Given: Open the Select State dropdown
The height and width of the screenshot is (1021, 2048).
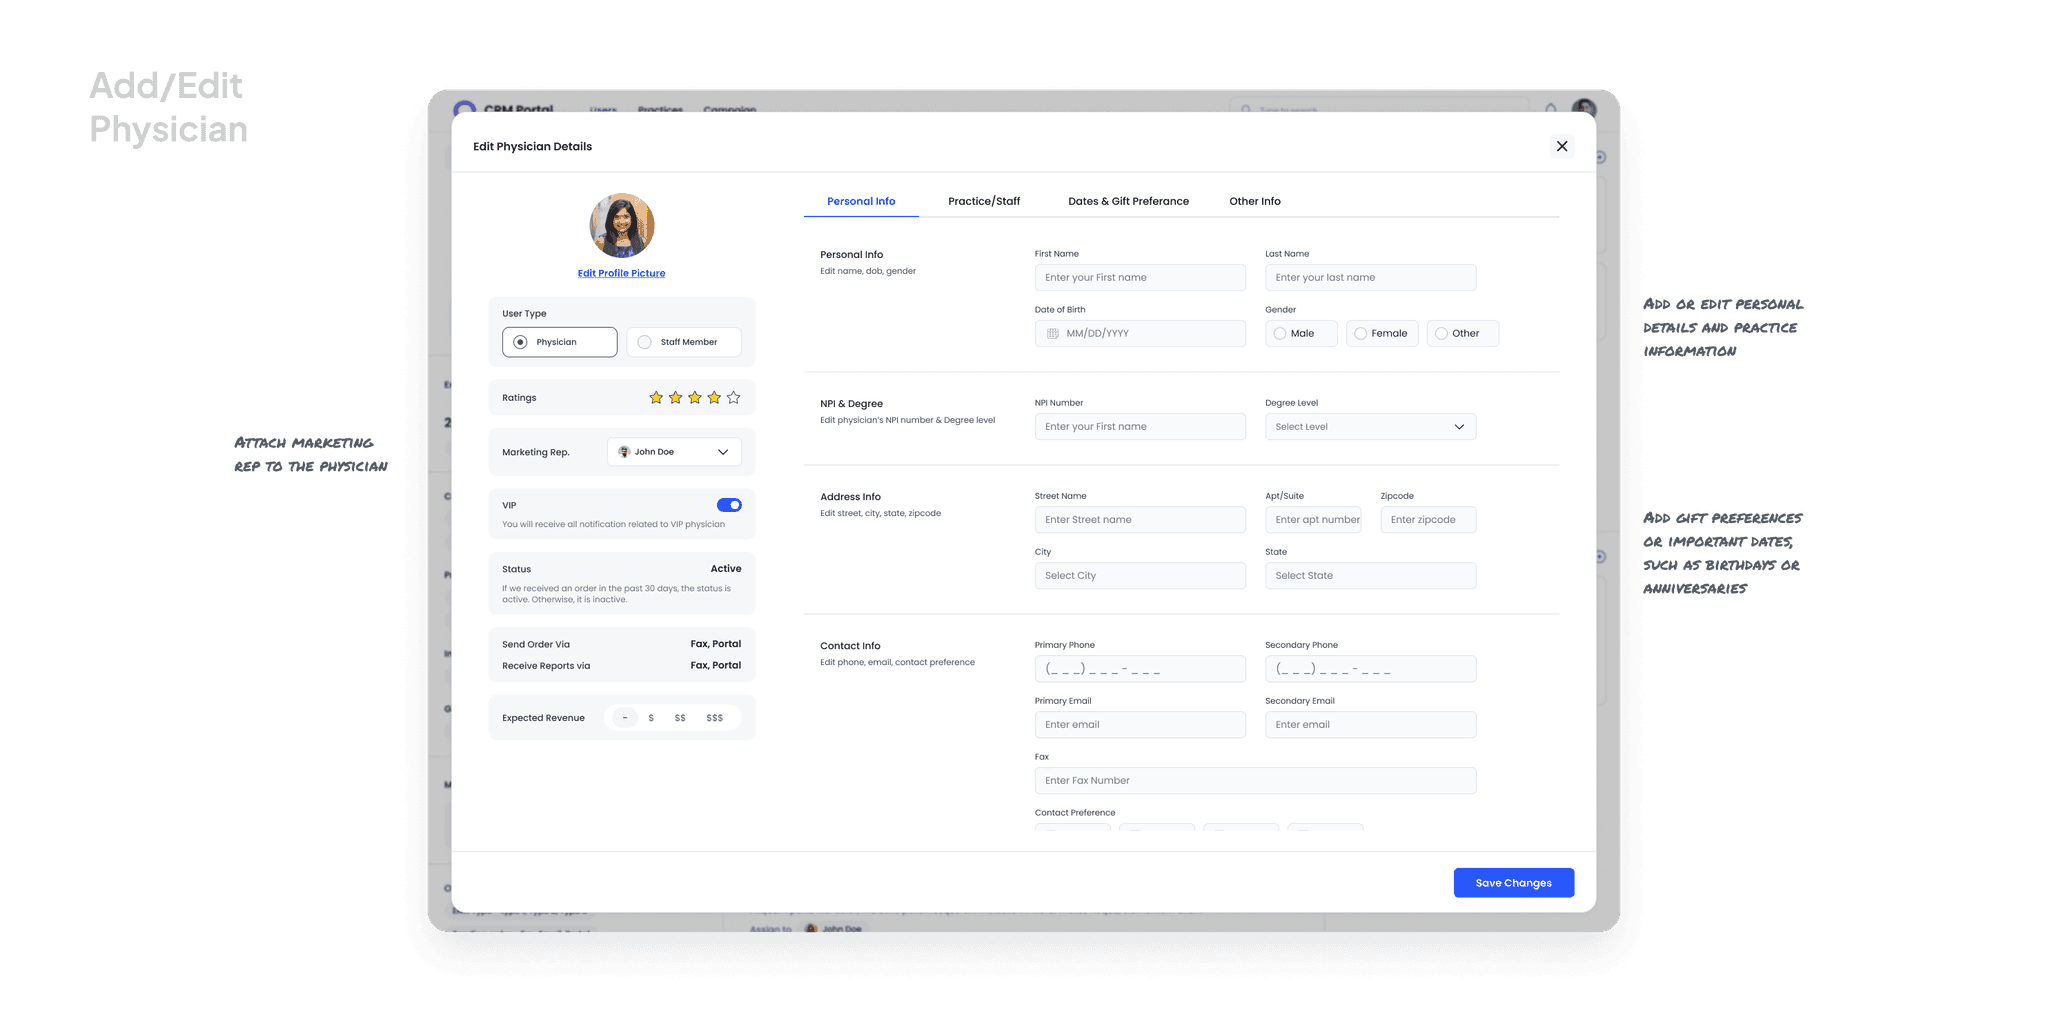Looking at the screenshot, I should coord(1370,575).
